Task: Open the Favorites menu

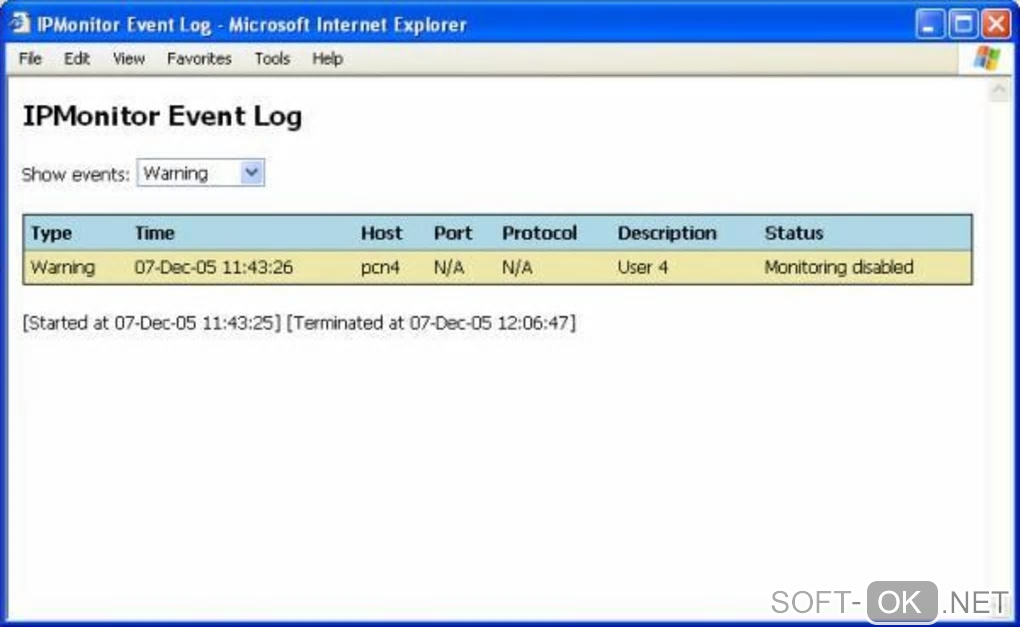Action: point(199,59)
